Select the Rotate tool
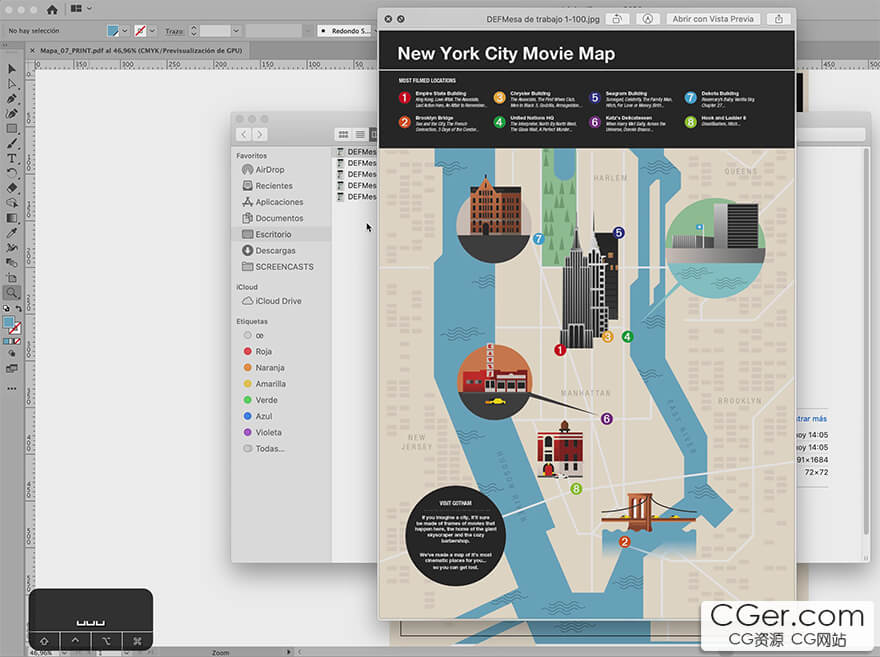The image size is (880, 657). (x=12, y=173)
